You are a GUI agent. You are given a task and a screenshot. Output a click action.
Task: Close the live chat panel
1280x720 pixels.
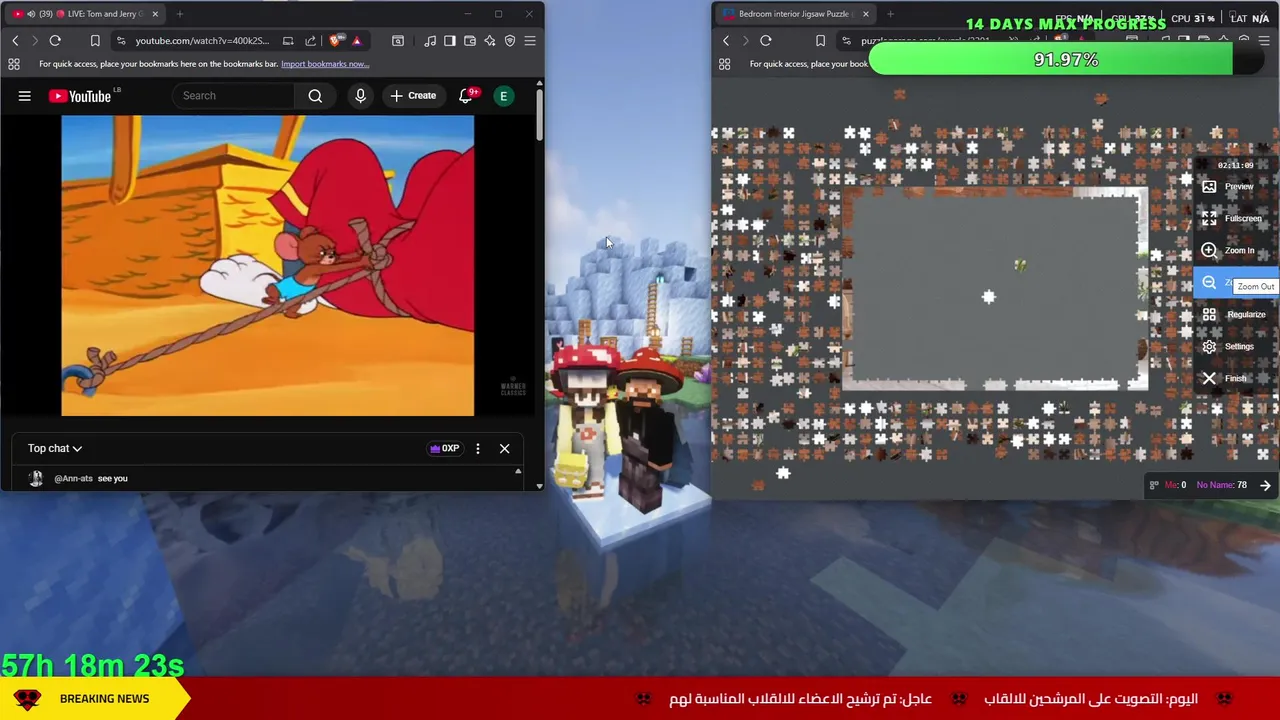(x=505, y=449)
